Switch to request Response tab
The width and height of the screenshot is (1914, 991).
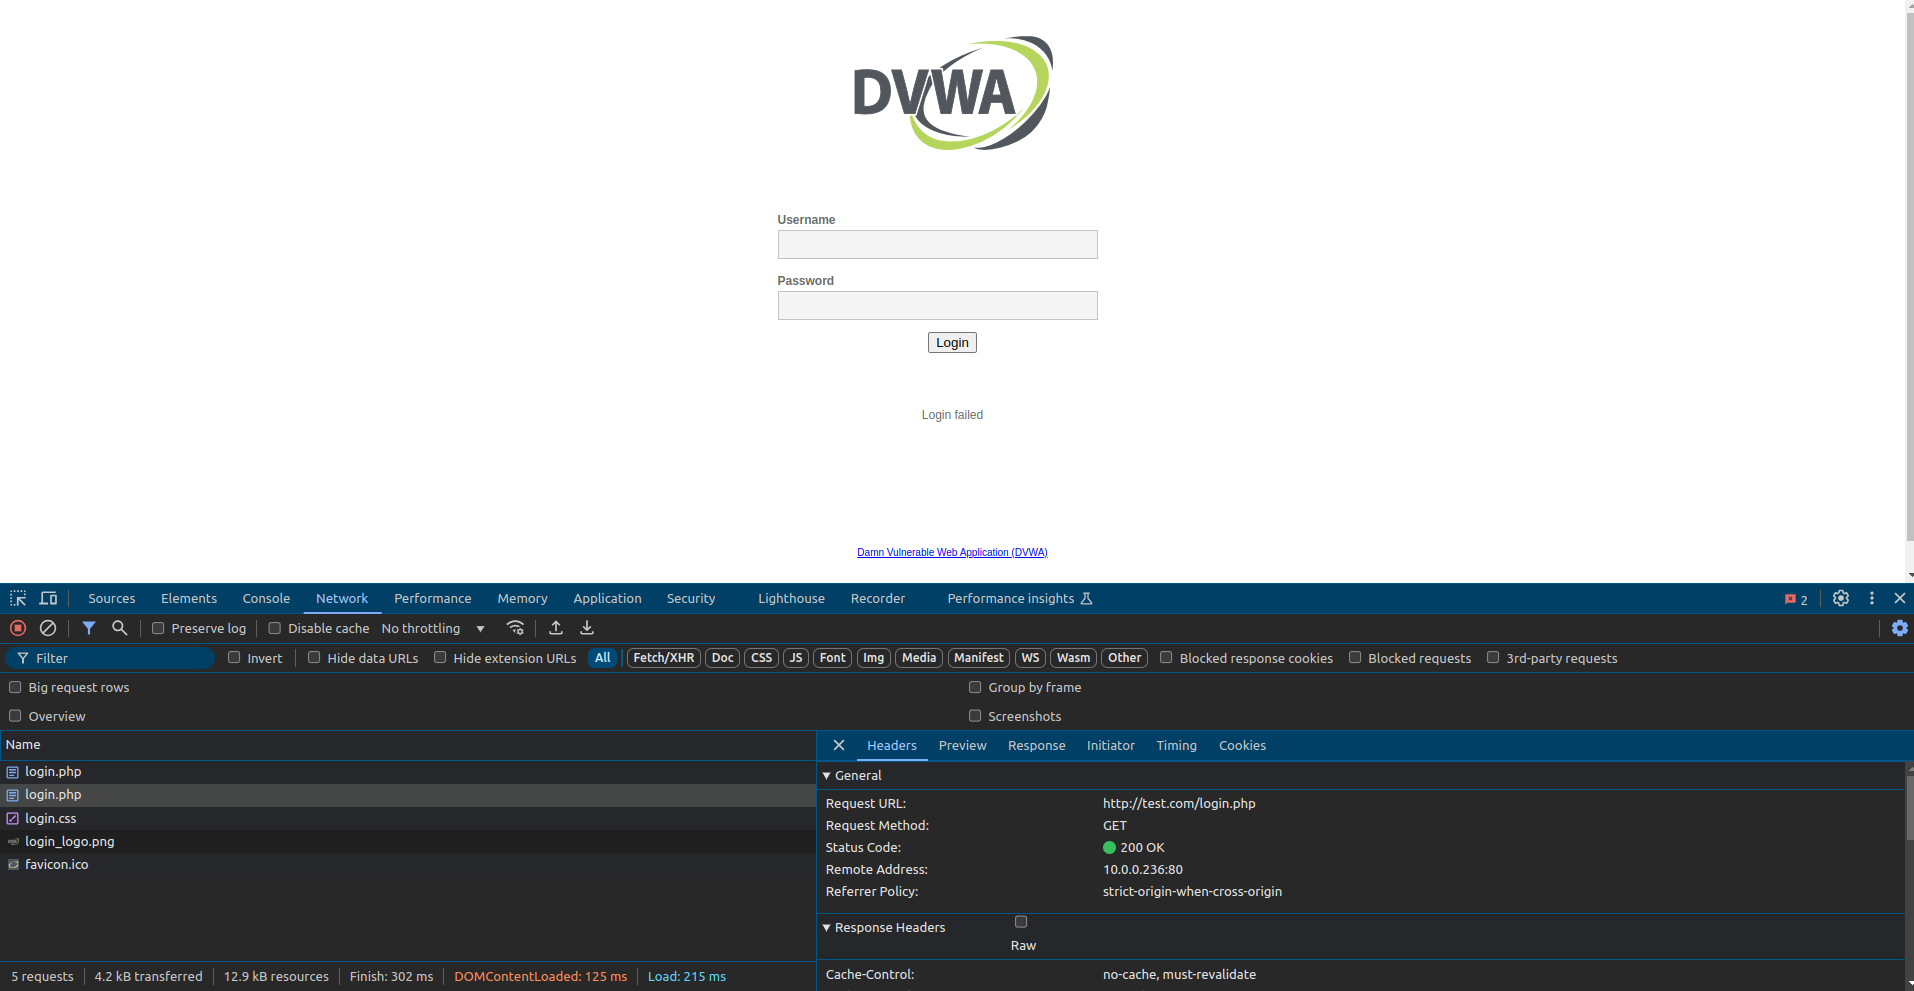[1037, 745]
